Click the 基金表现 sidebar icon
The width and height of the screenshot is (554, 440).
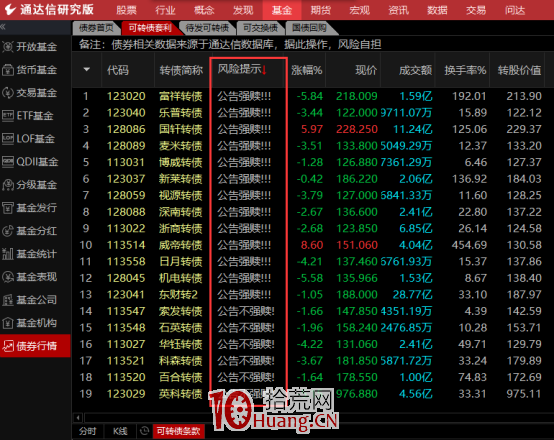coord(7,277)
